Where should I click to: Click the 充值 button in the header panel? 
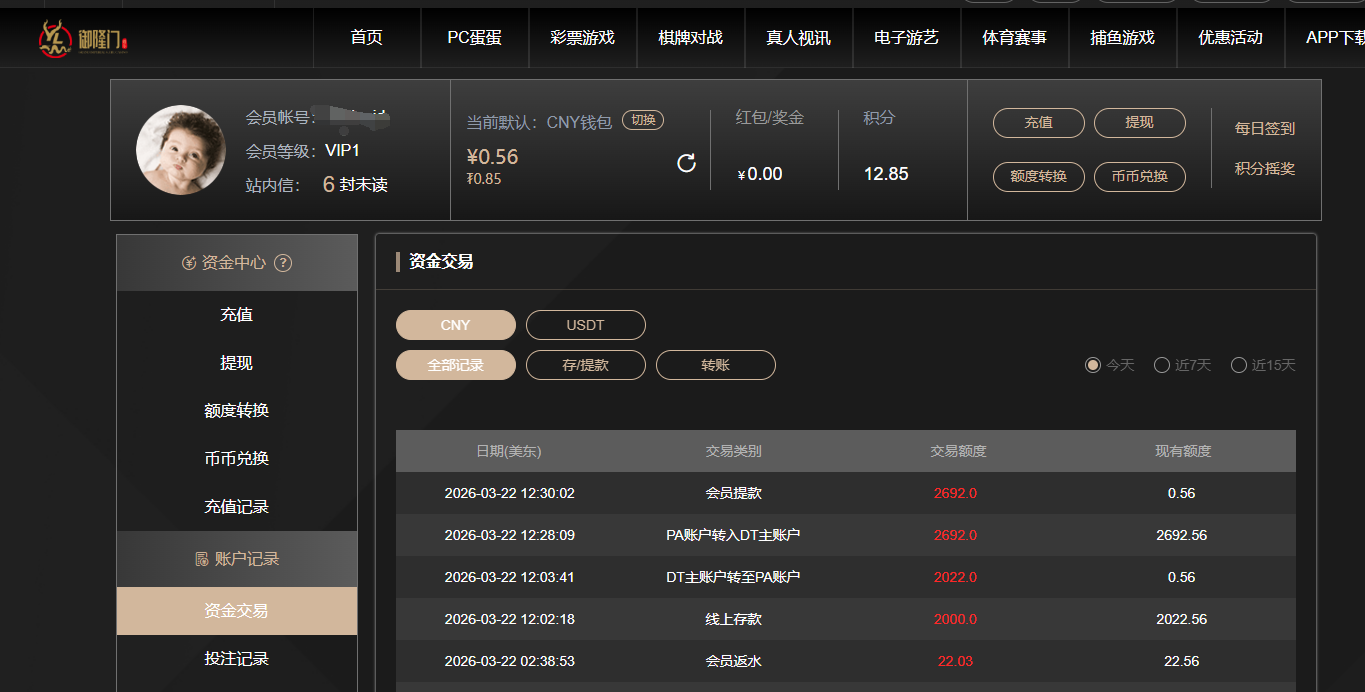click(x=1038, y=123)
